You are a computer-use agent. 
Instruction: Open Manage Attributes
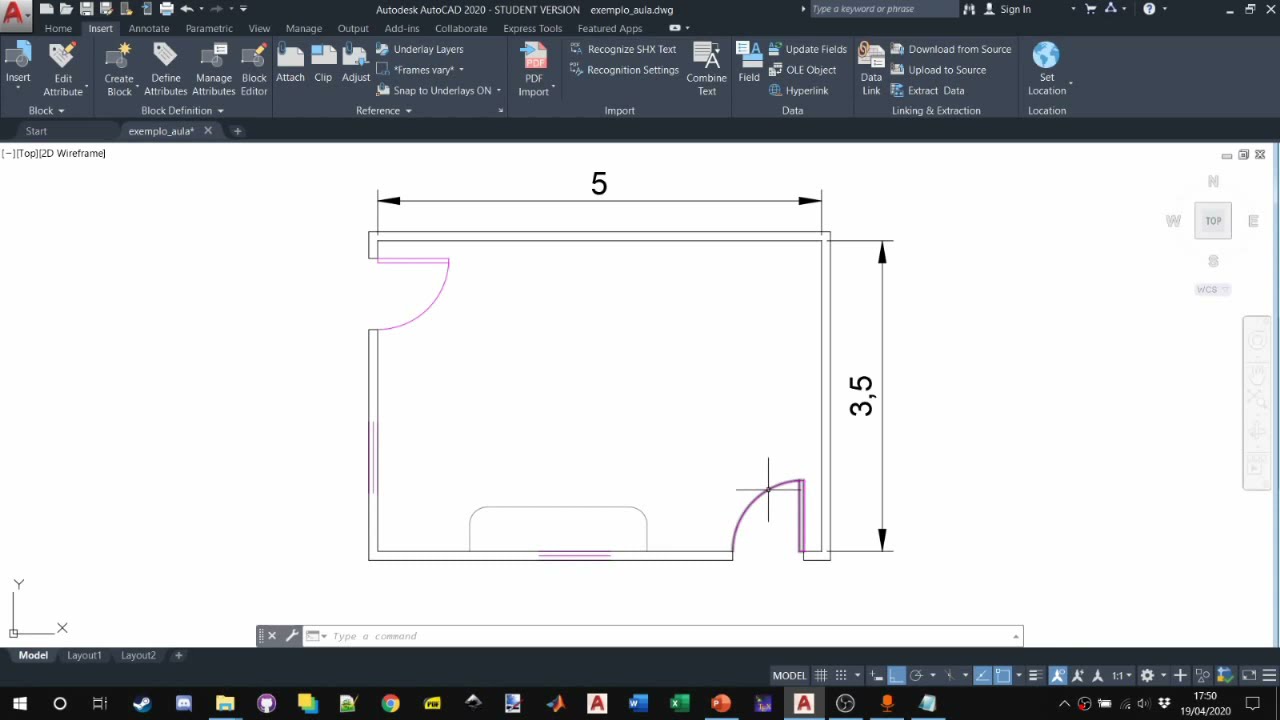214,69
